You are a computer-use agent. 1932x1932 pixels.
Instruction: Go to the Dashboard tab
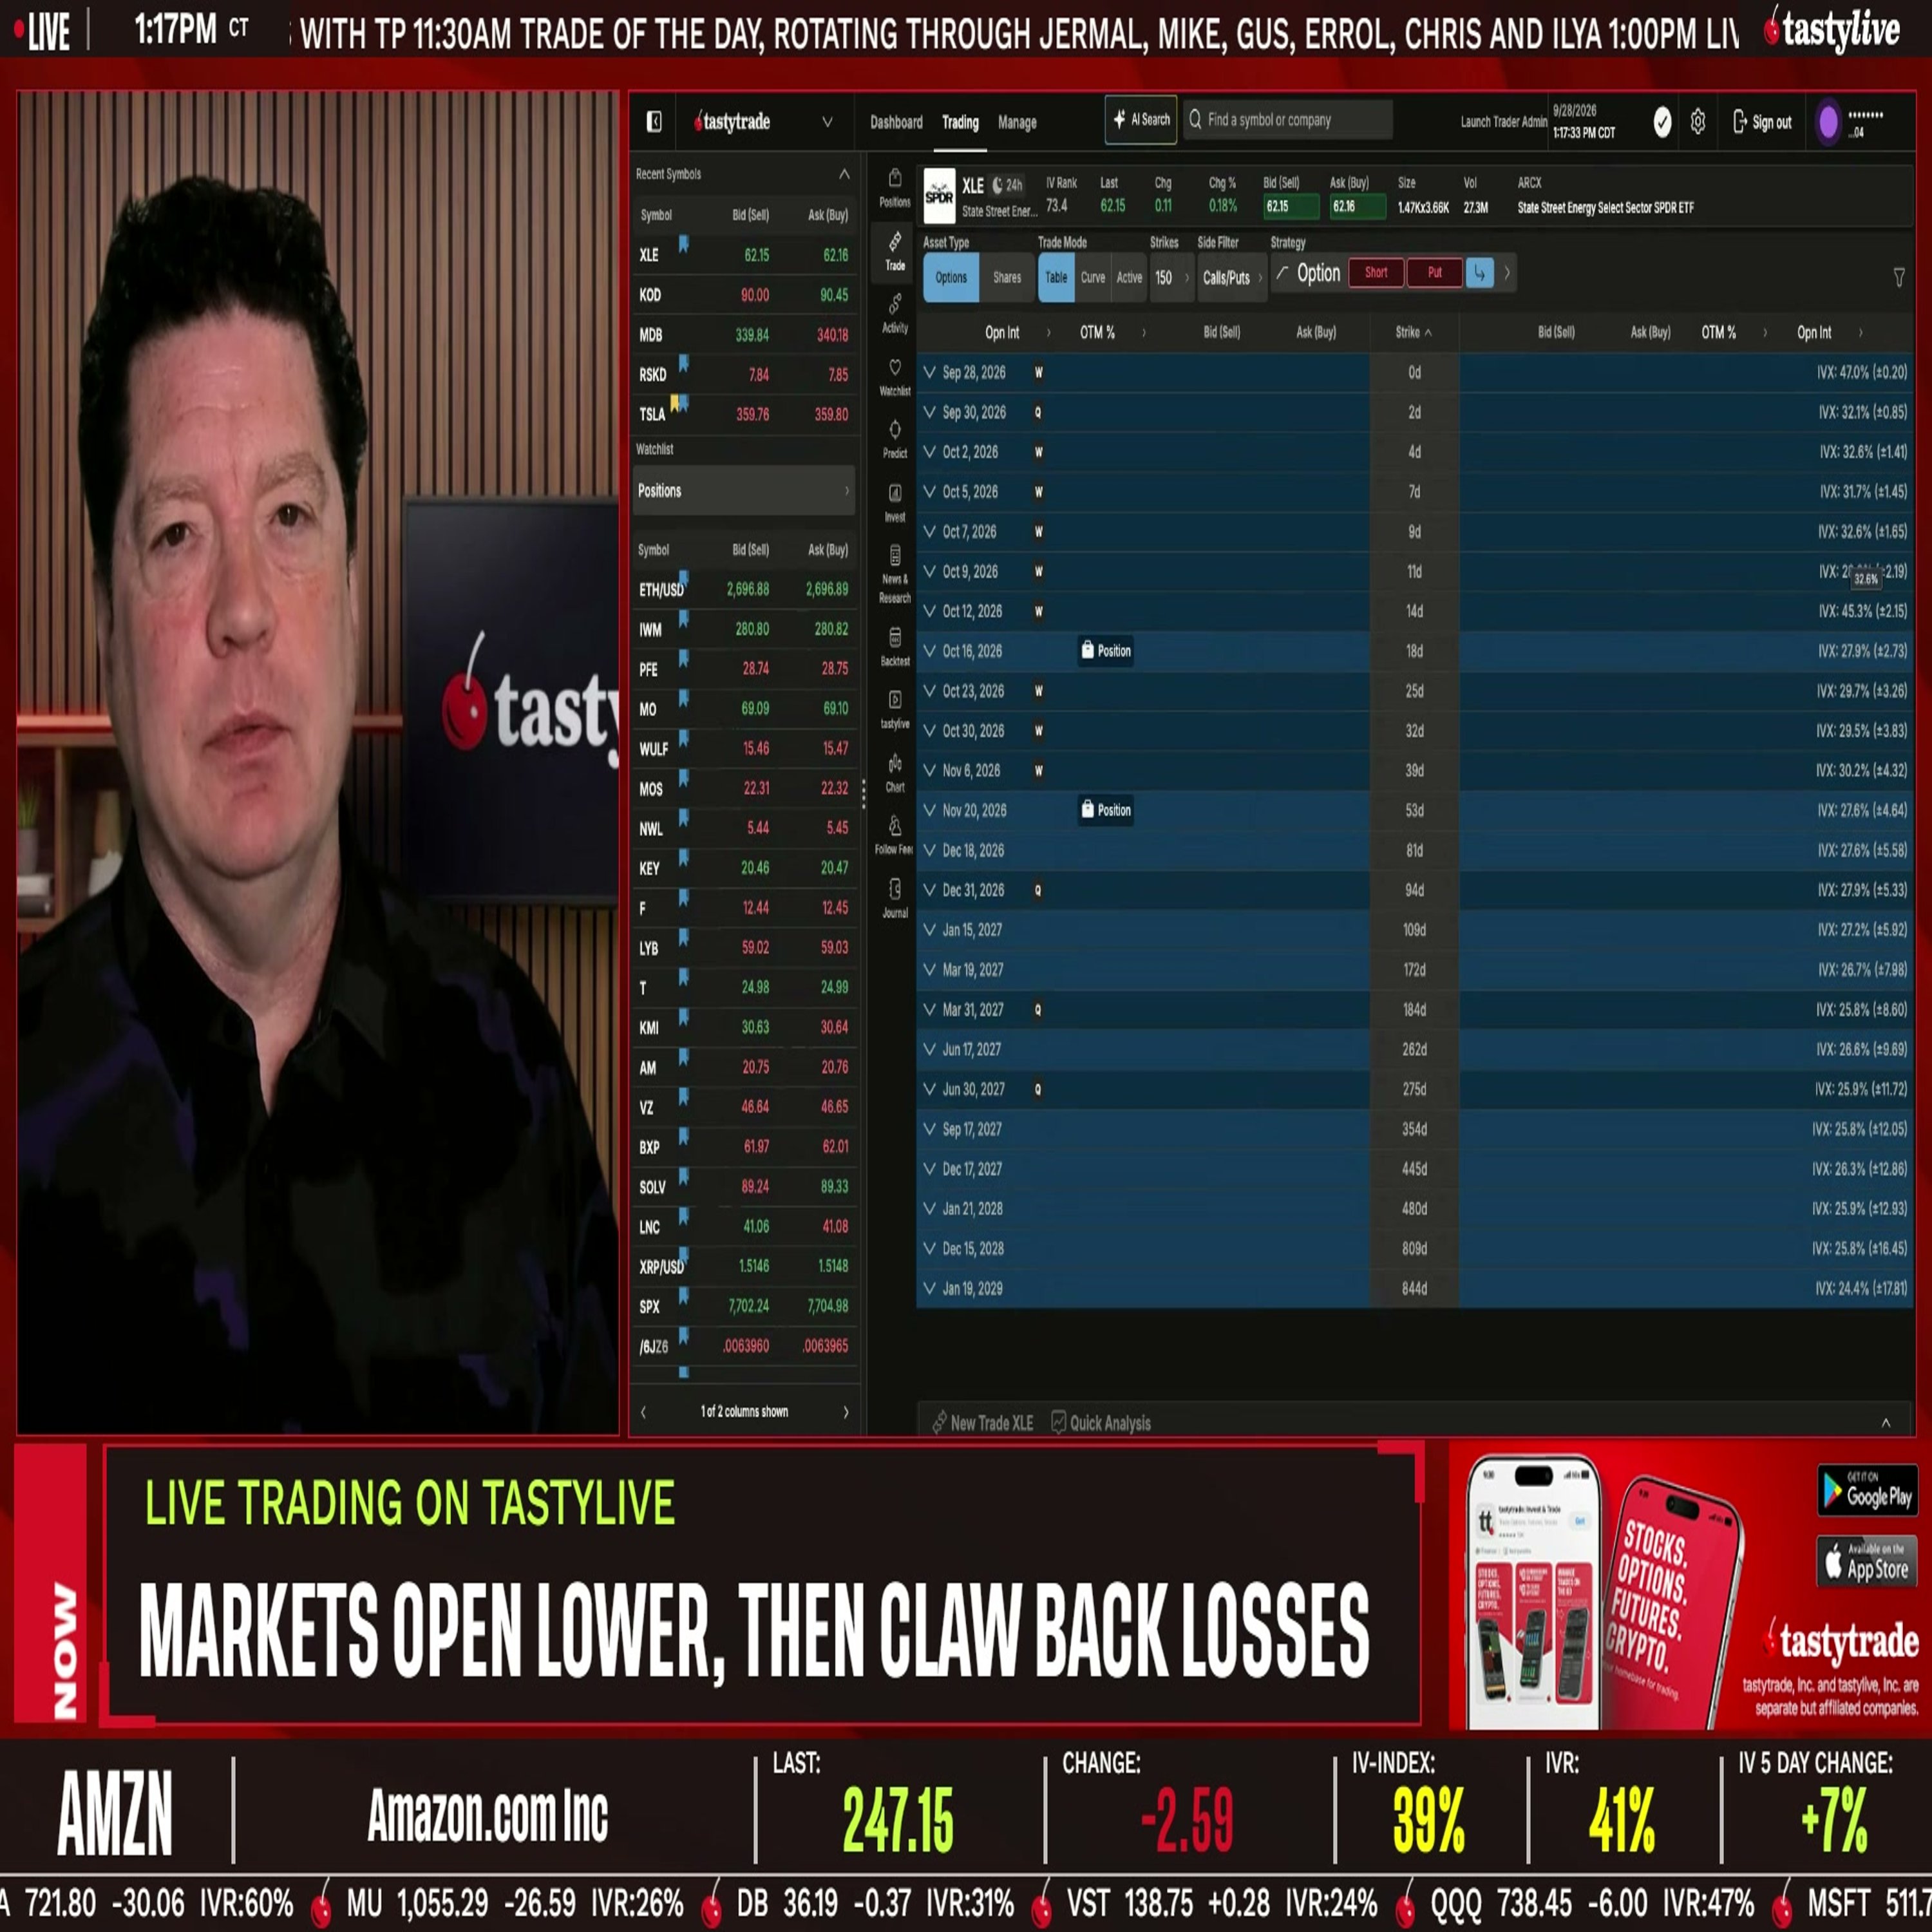(896, 122)
